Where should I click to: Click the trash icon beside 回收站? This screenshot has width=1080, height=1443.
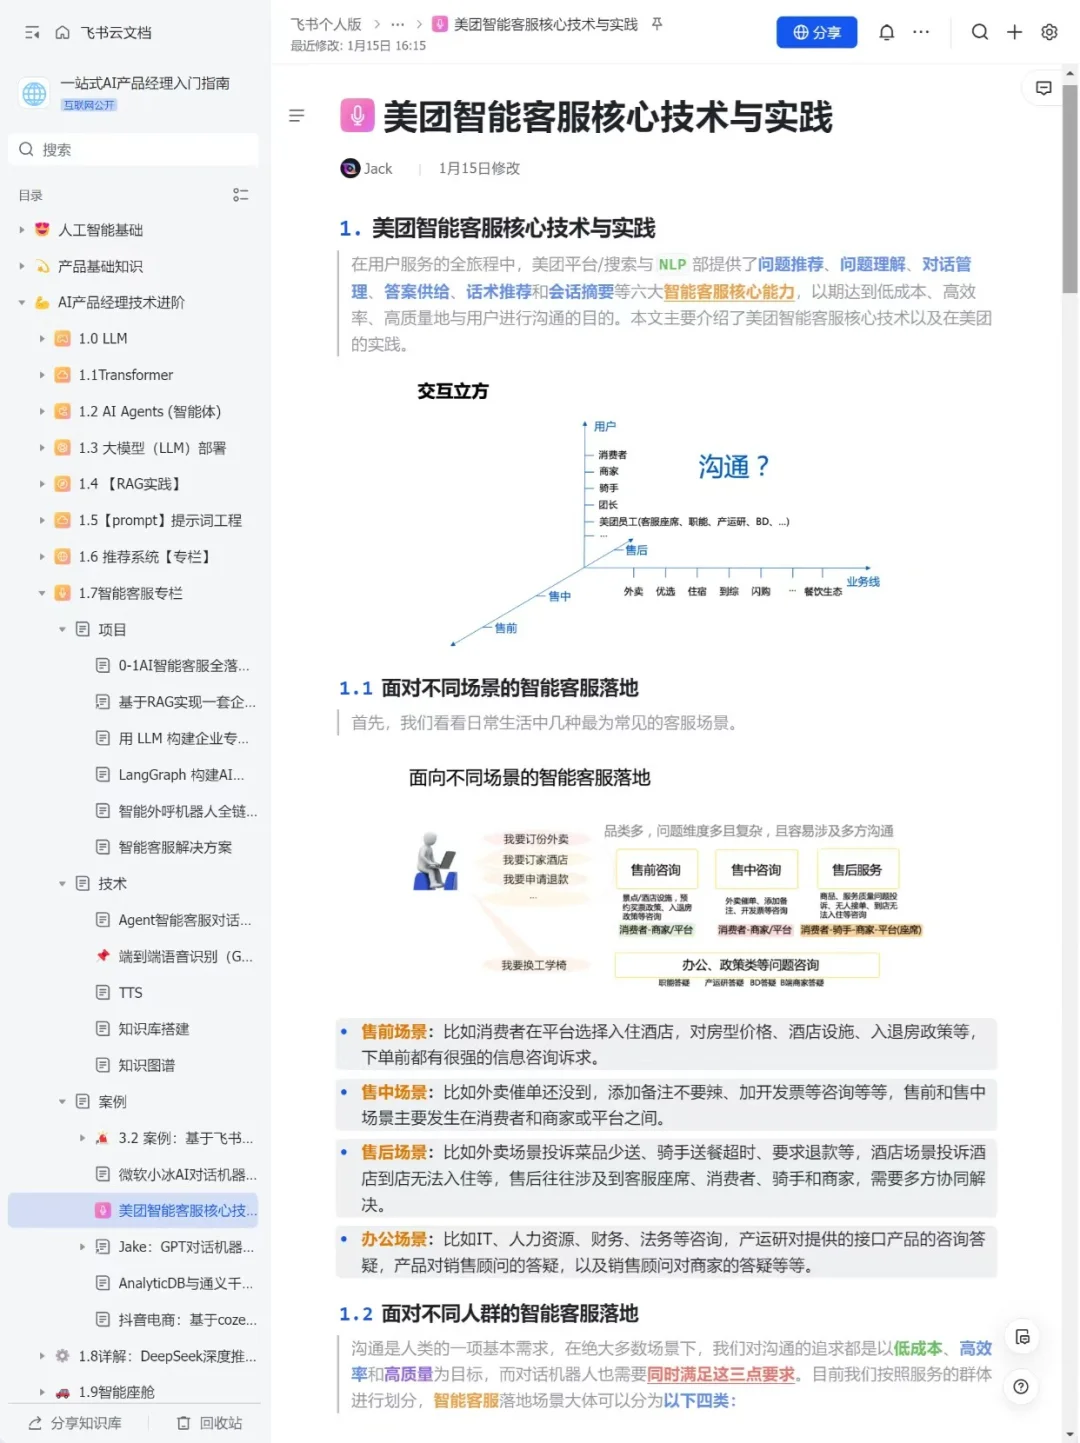pyautogui.click(x=183, y=1423)
